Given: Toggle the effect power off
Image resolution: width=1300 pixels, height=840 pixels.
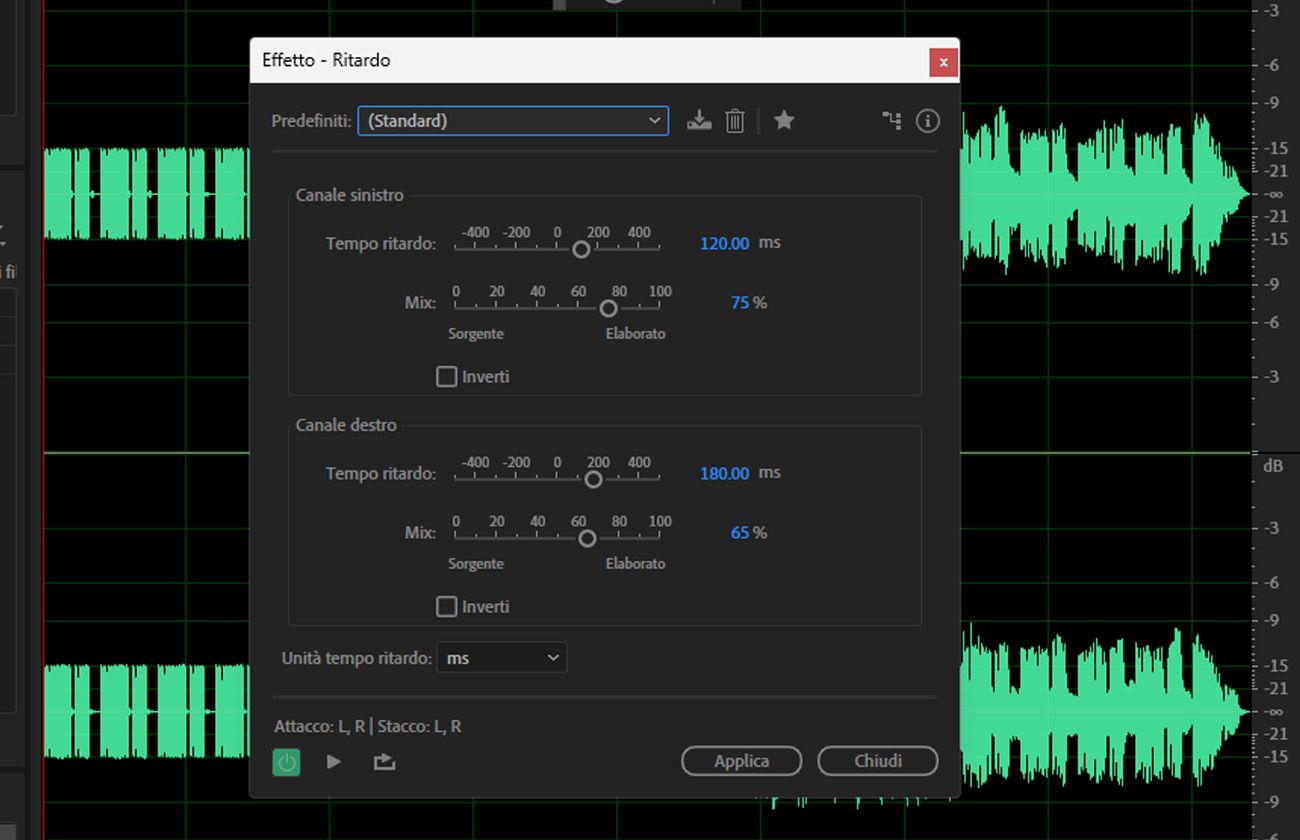Looking at the screenshot, I should click(x=286, y=761).
